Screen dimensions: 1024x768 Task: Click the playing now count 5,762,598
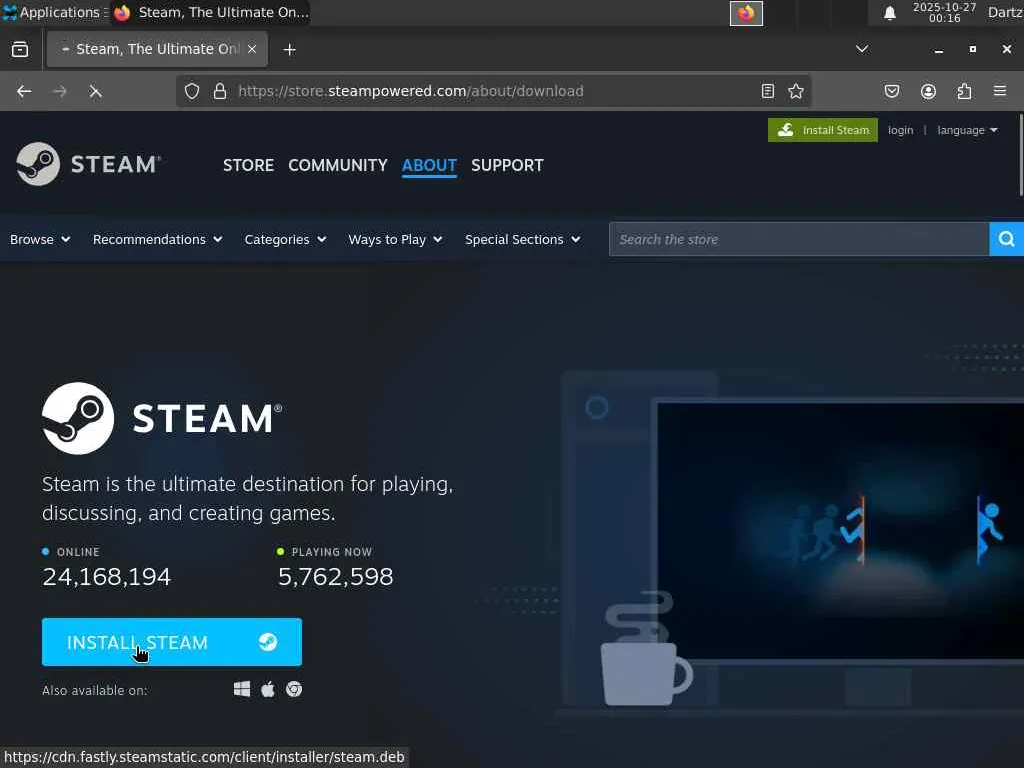click(x=336, y=577)
